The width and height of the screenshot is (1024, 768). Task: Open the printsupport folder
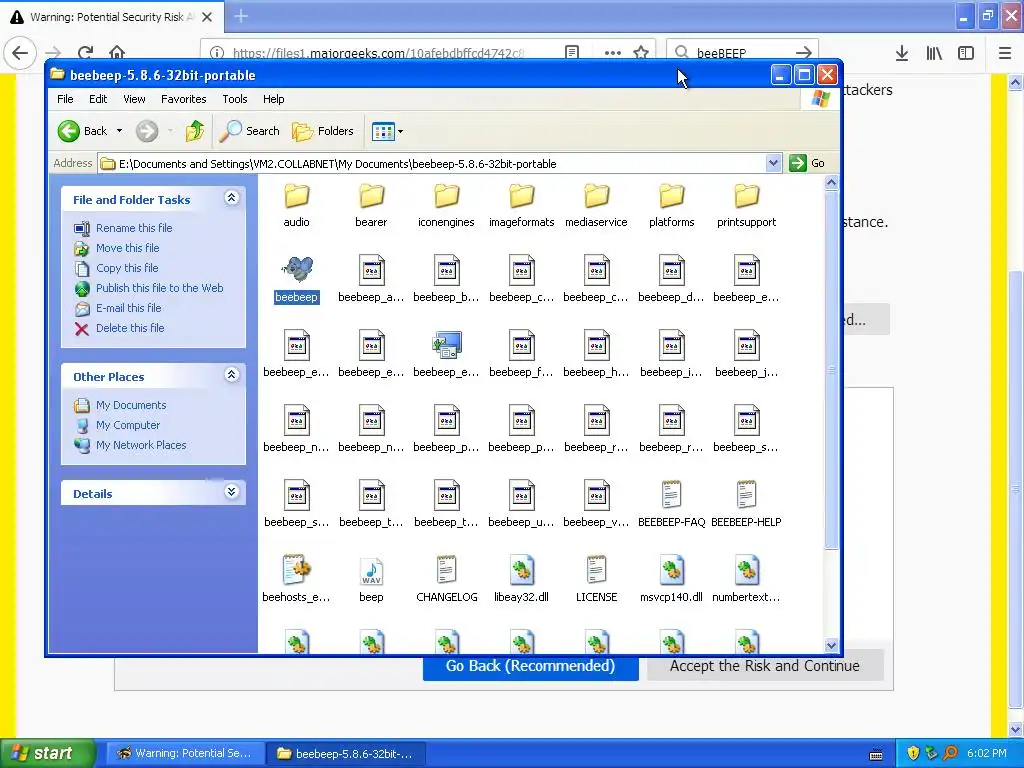click(x=746, y=196)
